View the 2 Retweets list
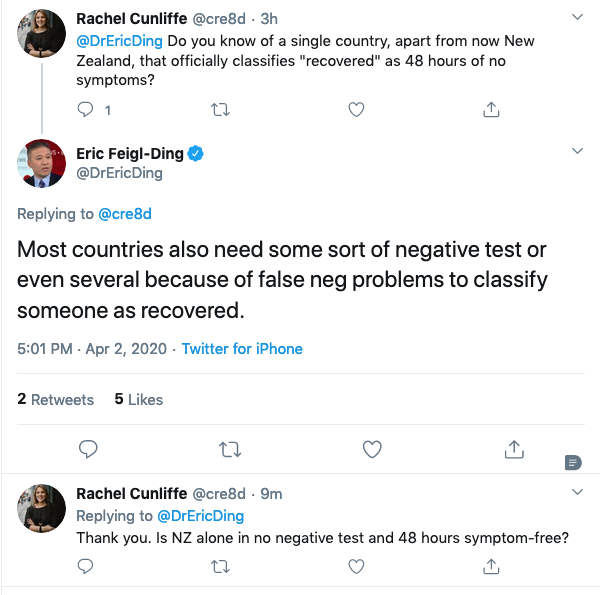This screenshot has height=595, width=600. (x=56, y=399)
